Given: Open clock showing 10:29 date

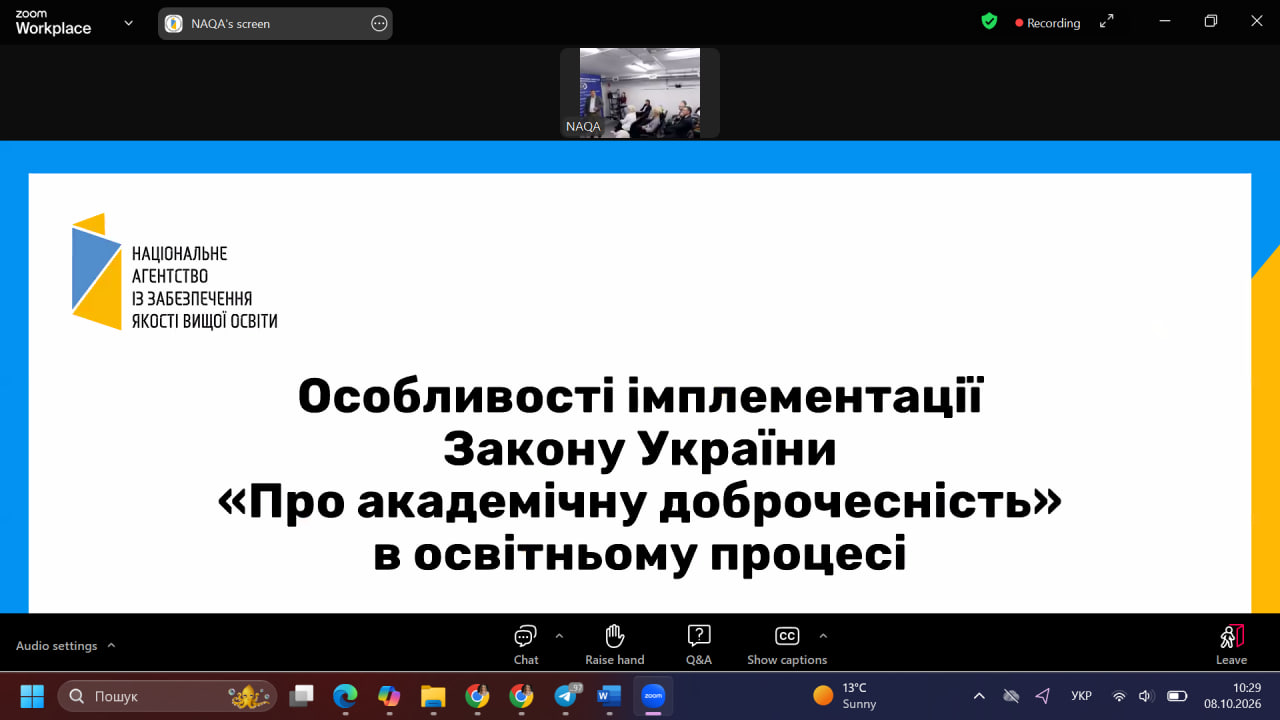Looking at the screenshot, I should (x=1232, y=696).
